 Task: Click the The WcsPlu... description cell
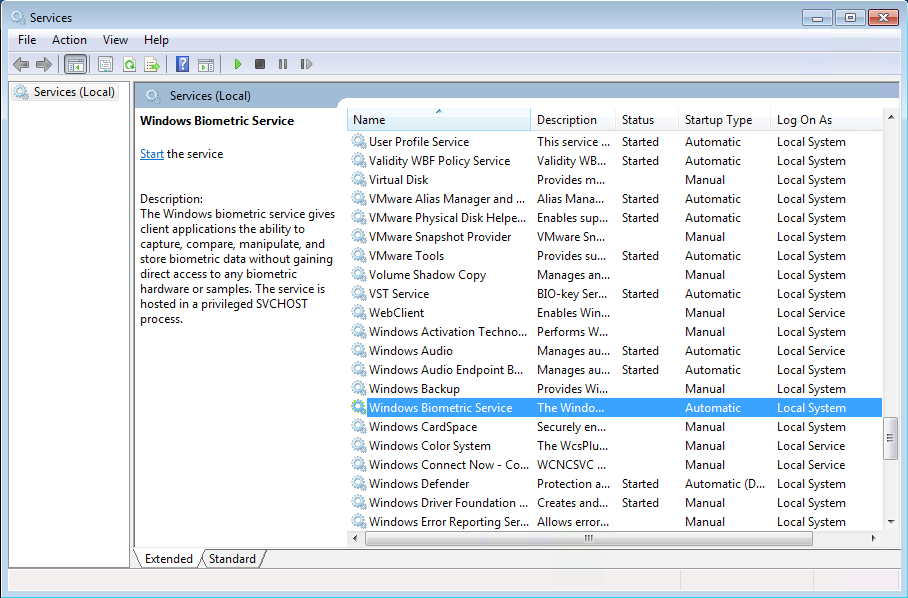(572, 446)
